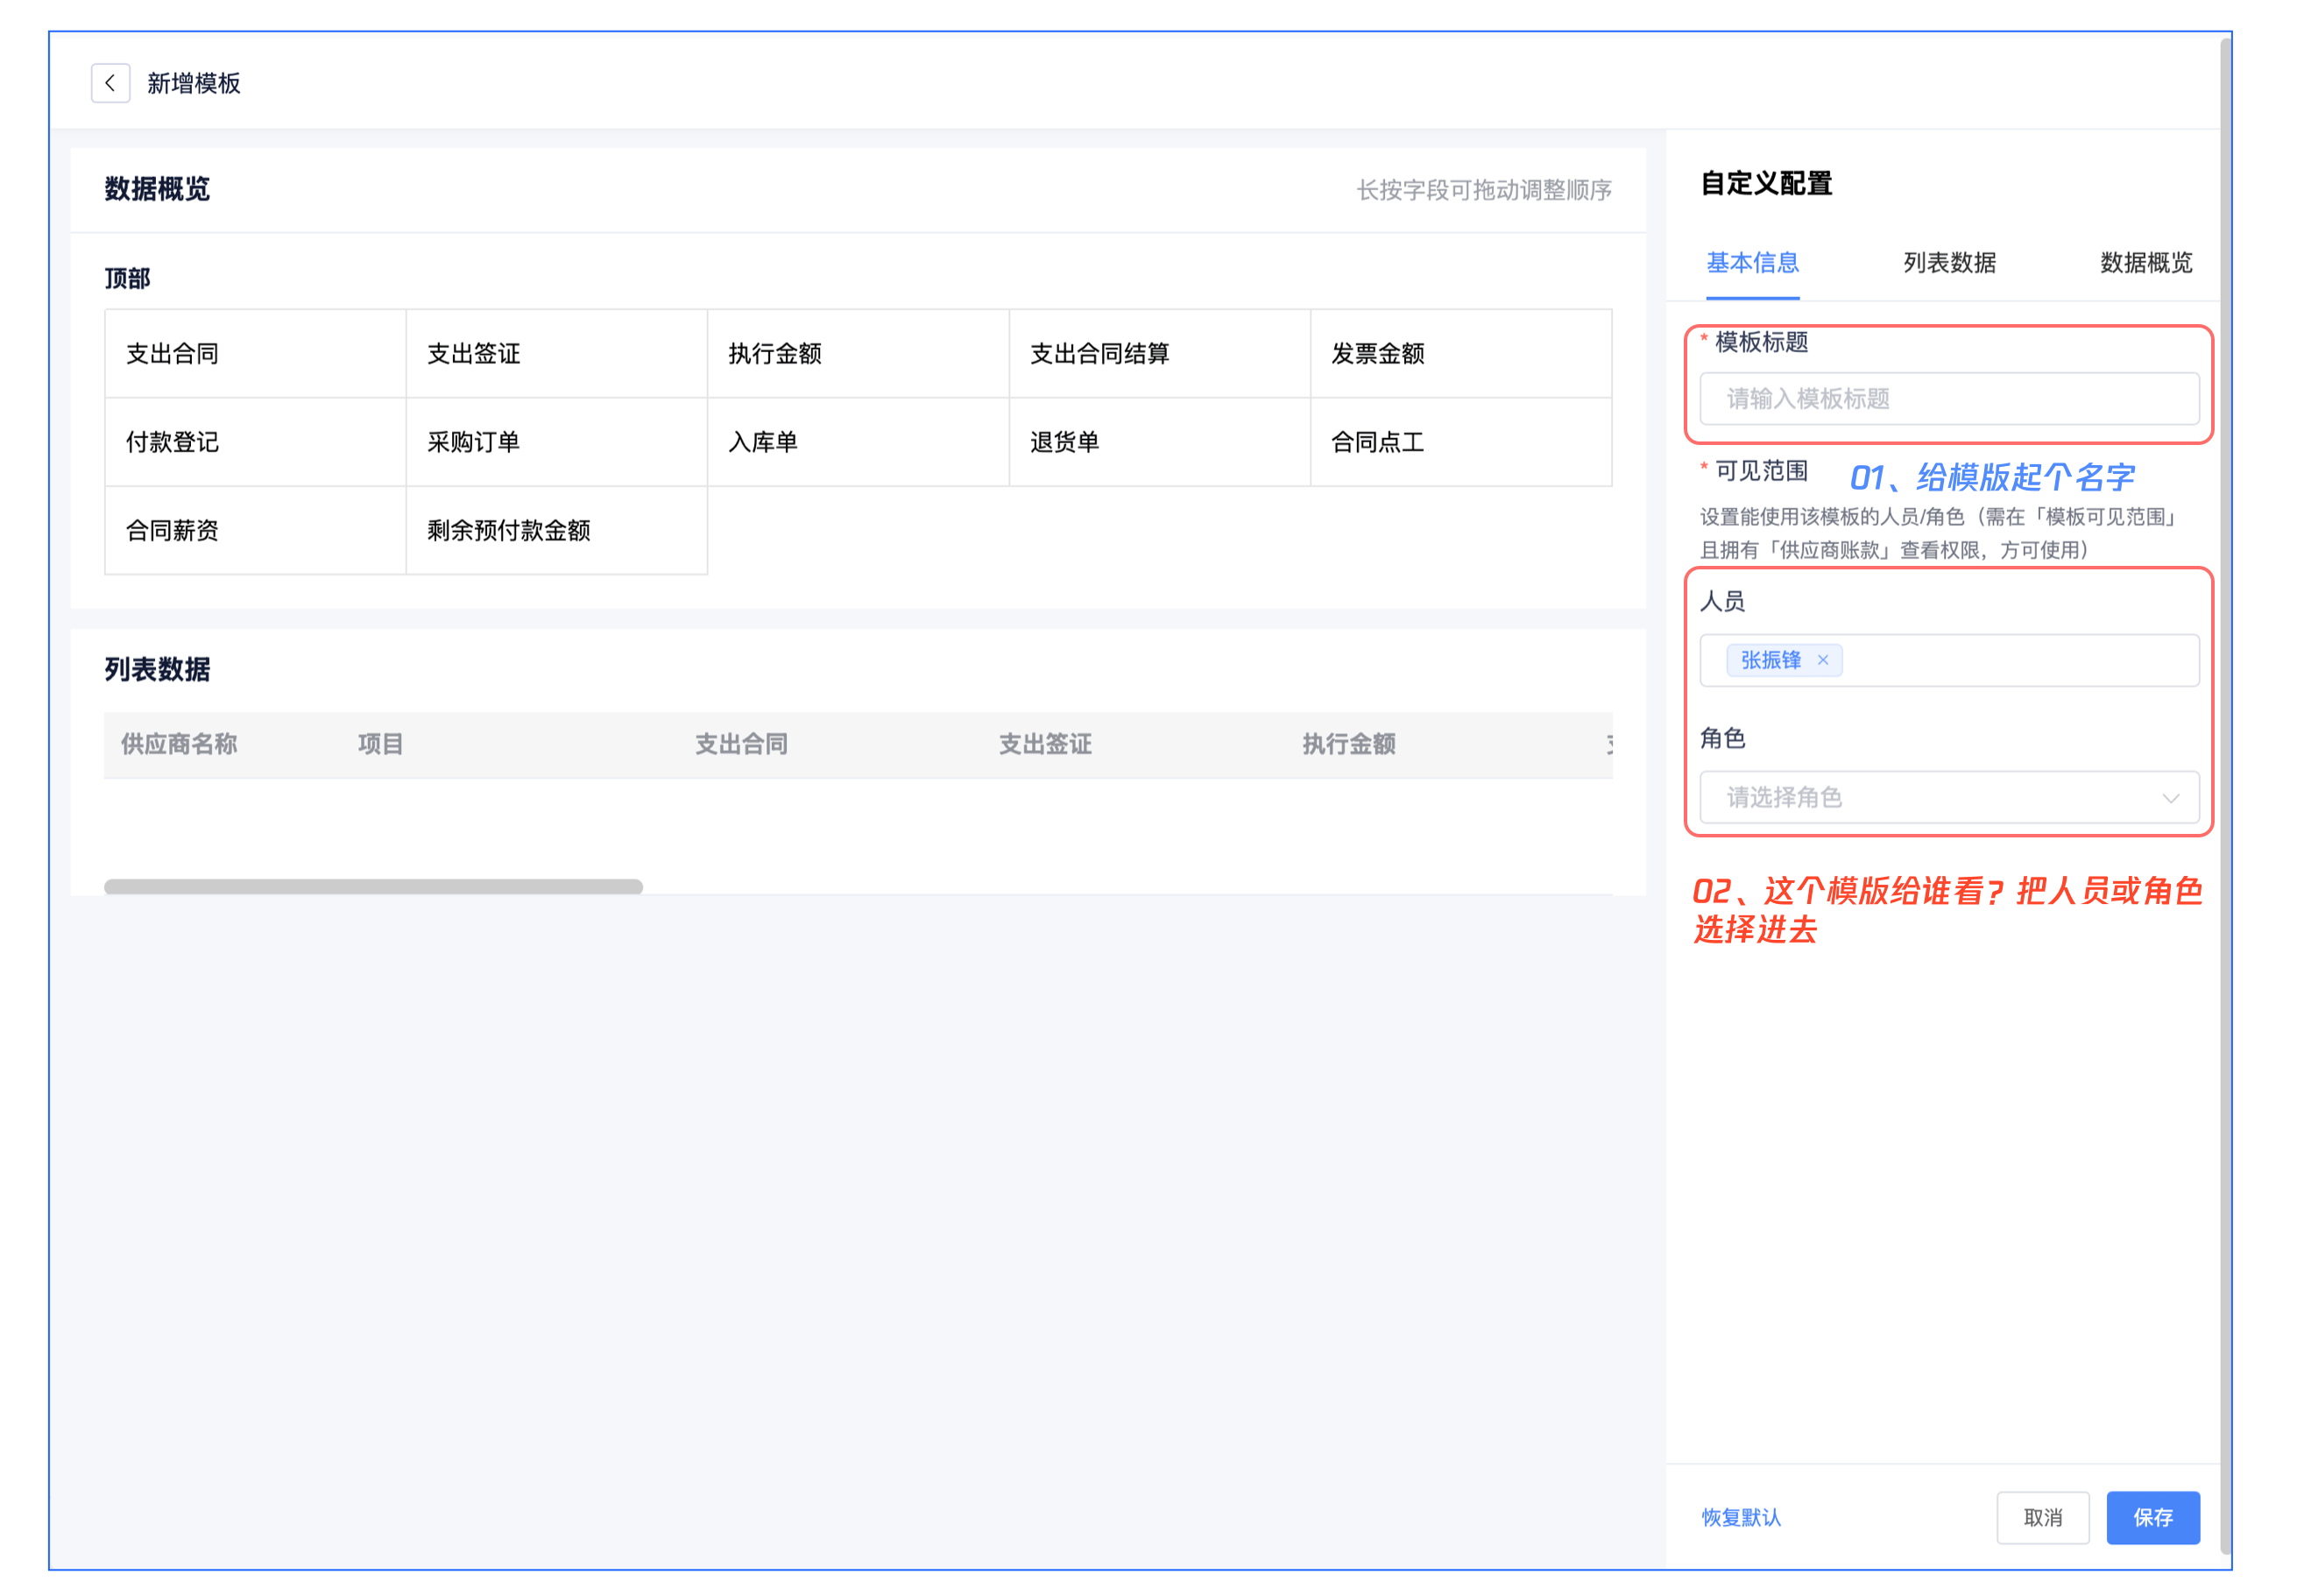Click the 模板标题 input field
Viewport: 2297px width, 1596px height.
pyautogui.click(x=1948, y=399)
